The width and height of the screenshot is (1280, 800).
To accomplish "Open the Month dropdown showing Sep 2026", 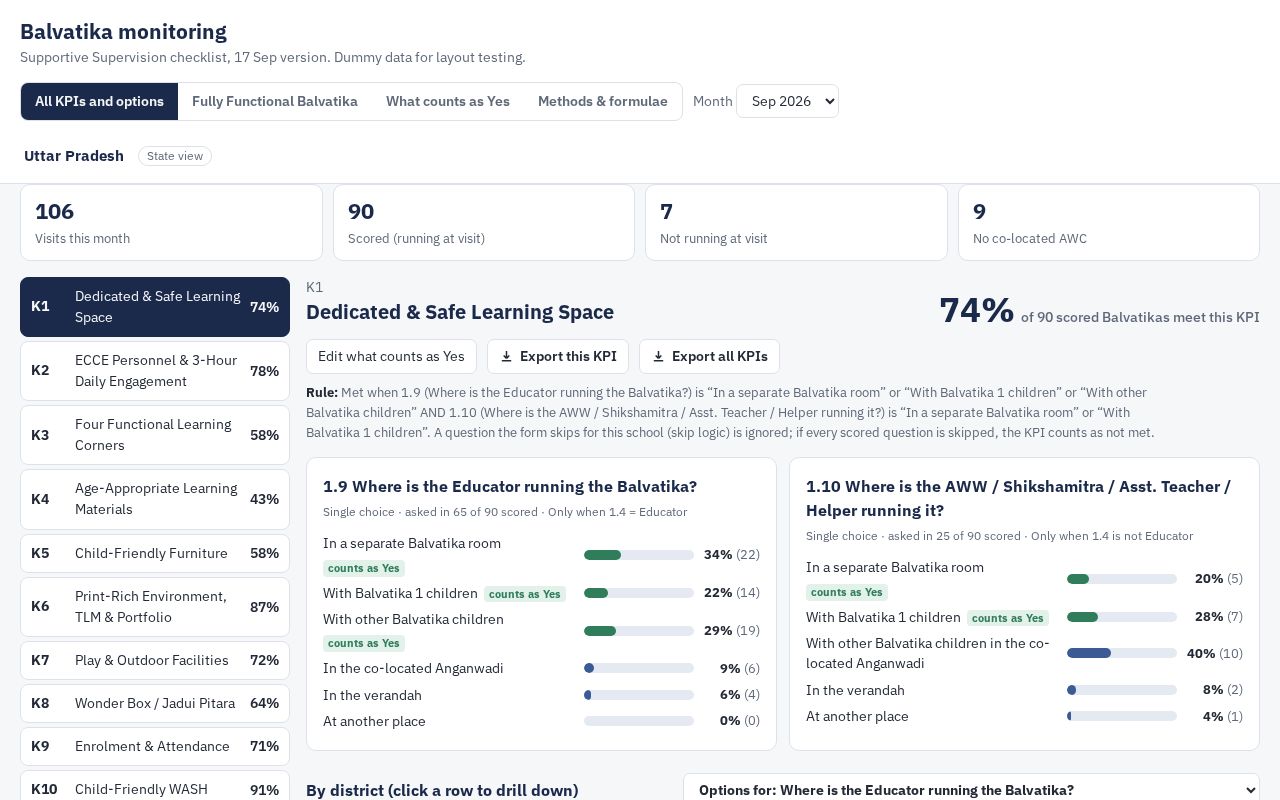I will pos(787,101).
